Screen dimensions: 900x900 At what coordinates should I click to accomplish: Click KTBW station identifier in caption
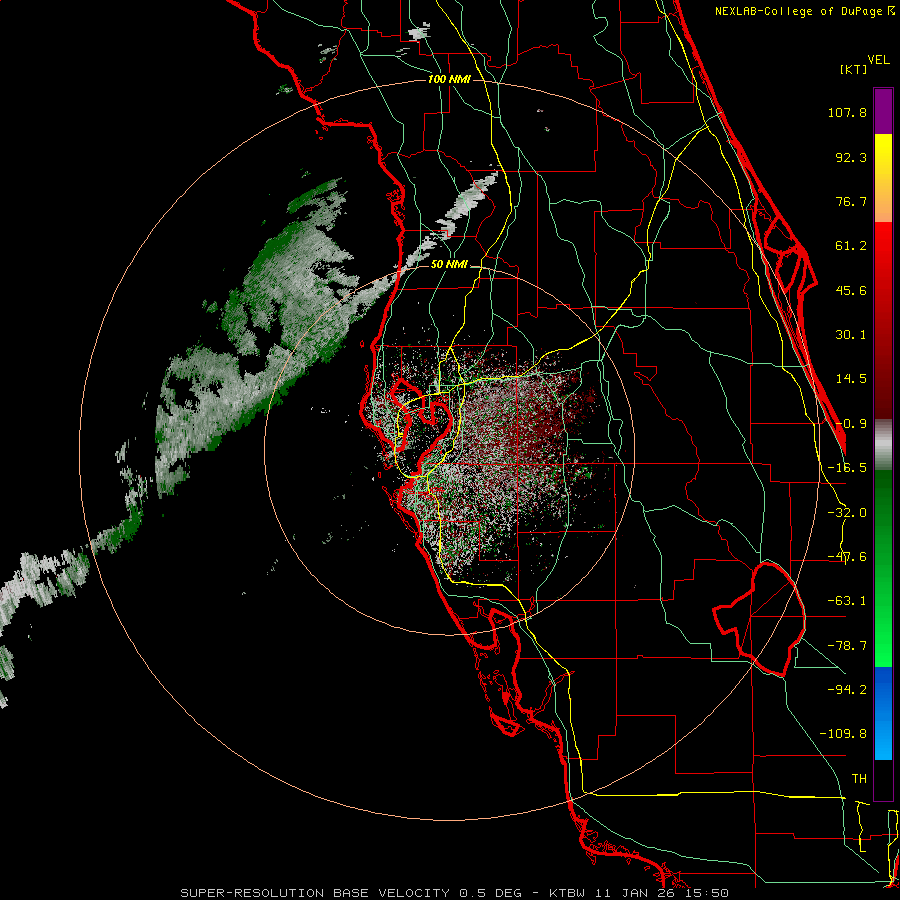[x=569, y=893]
